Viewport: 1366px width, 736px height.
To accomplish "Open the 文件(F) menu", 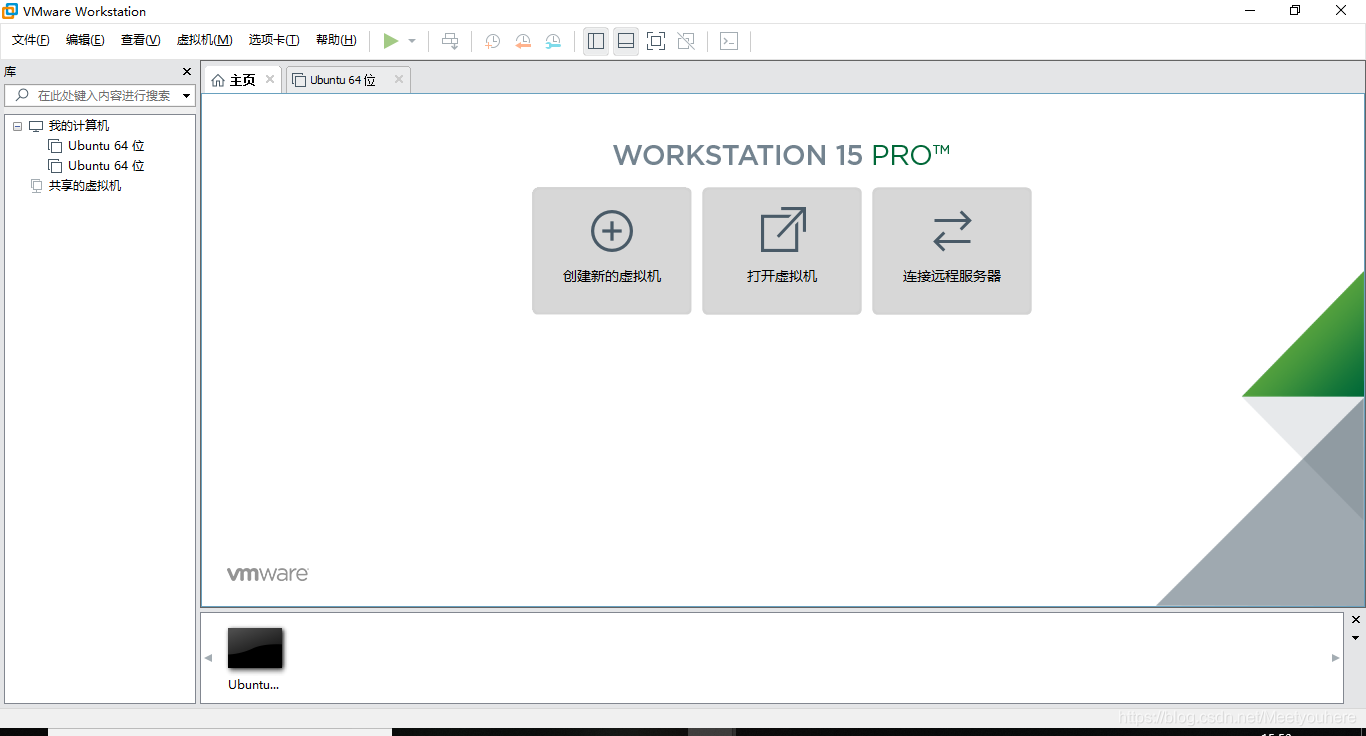I will 31,40.
